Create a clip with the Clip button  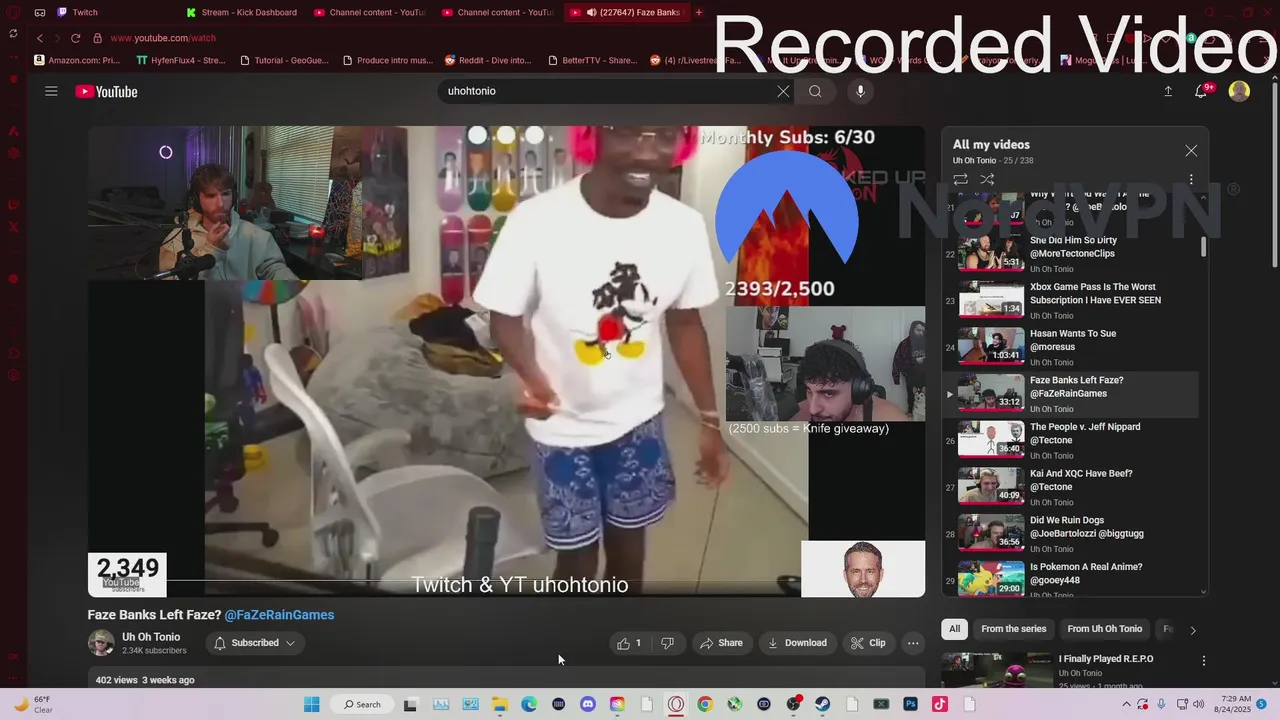[868, 643]
